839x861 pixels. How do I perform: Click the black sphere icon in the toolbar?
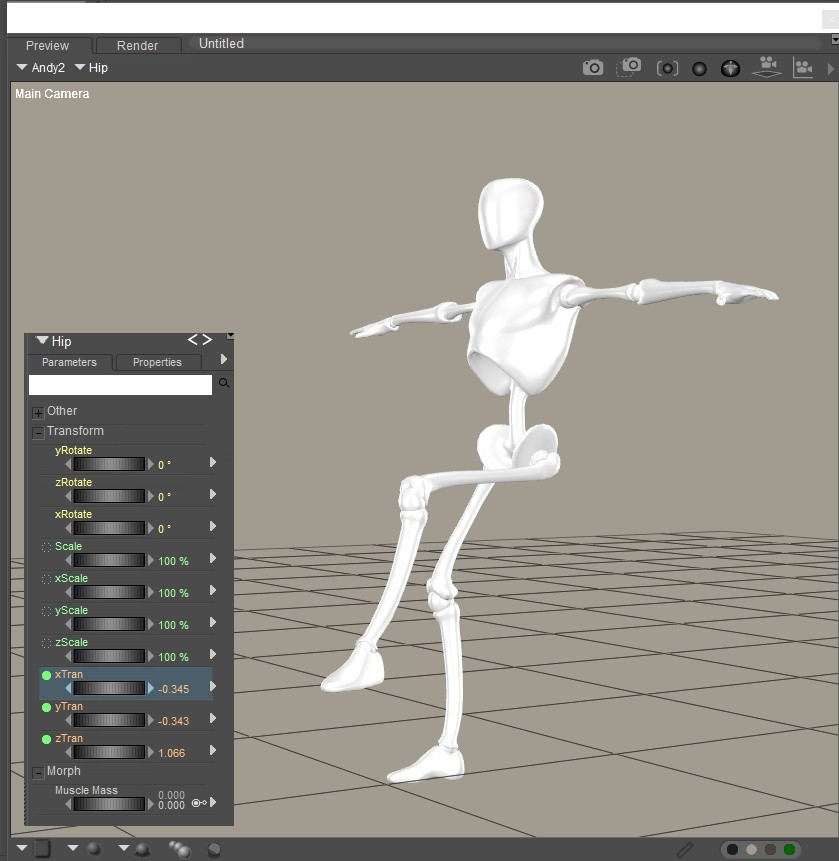[699, 69]
